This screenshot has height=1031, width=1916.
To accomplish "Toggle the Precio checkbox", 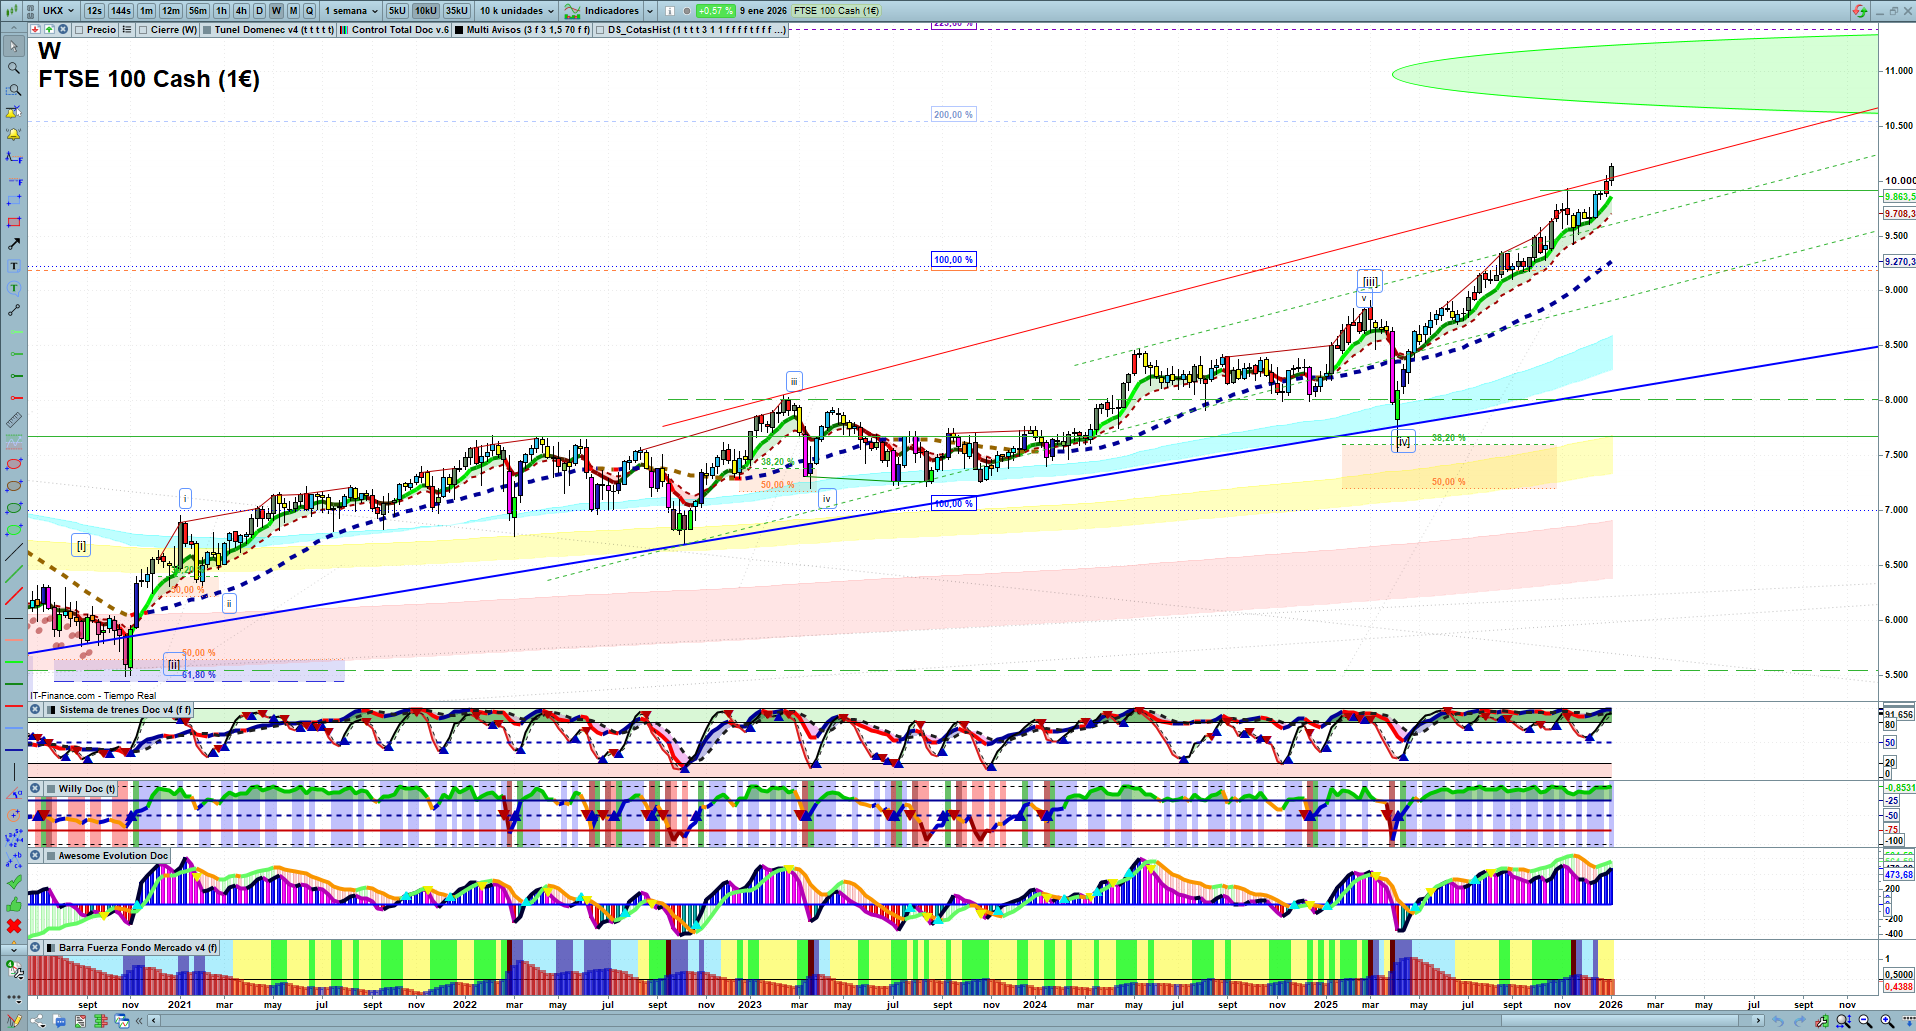I will coord(79,30).
